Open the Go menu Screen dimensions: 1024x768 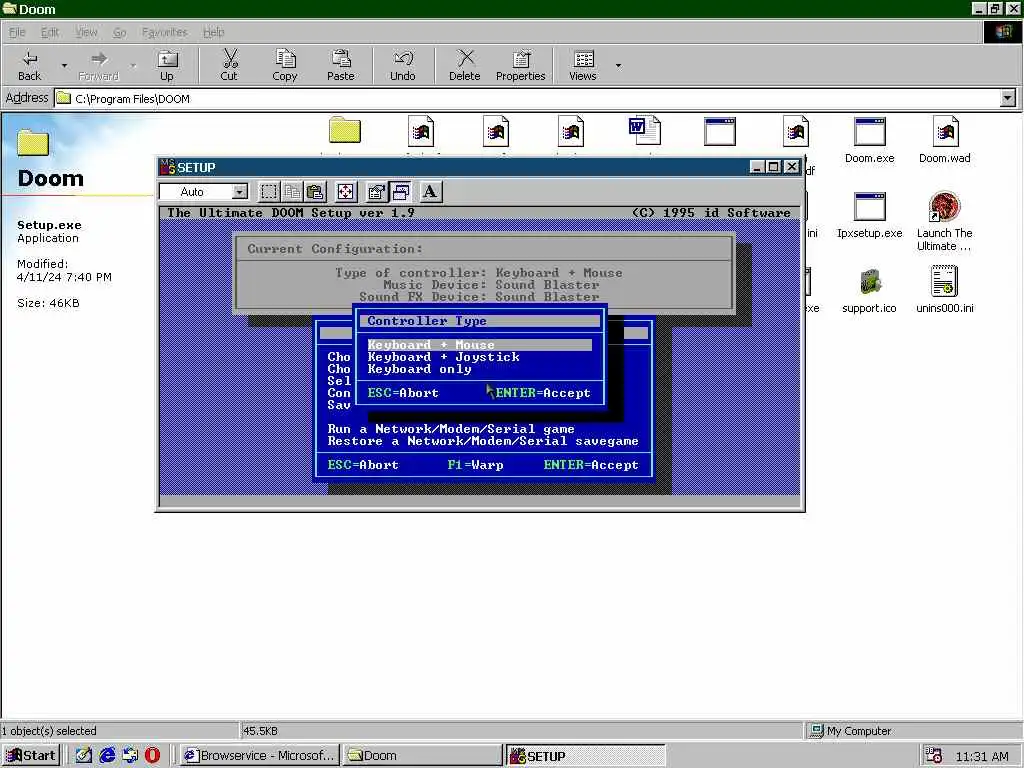[120, 32]
